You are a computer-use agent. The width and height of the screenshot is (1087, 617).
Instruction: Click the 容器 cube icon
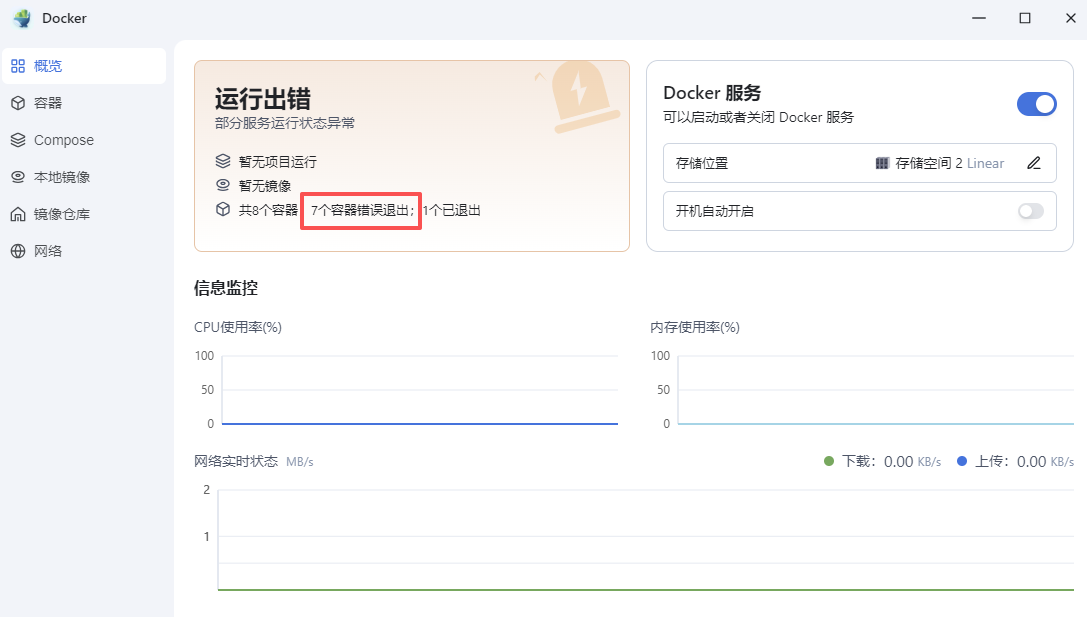pos(18,103)
